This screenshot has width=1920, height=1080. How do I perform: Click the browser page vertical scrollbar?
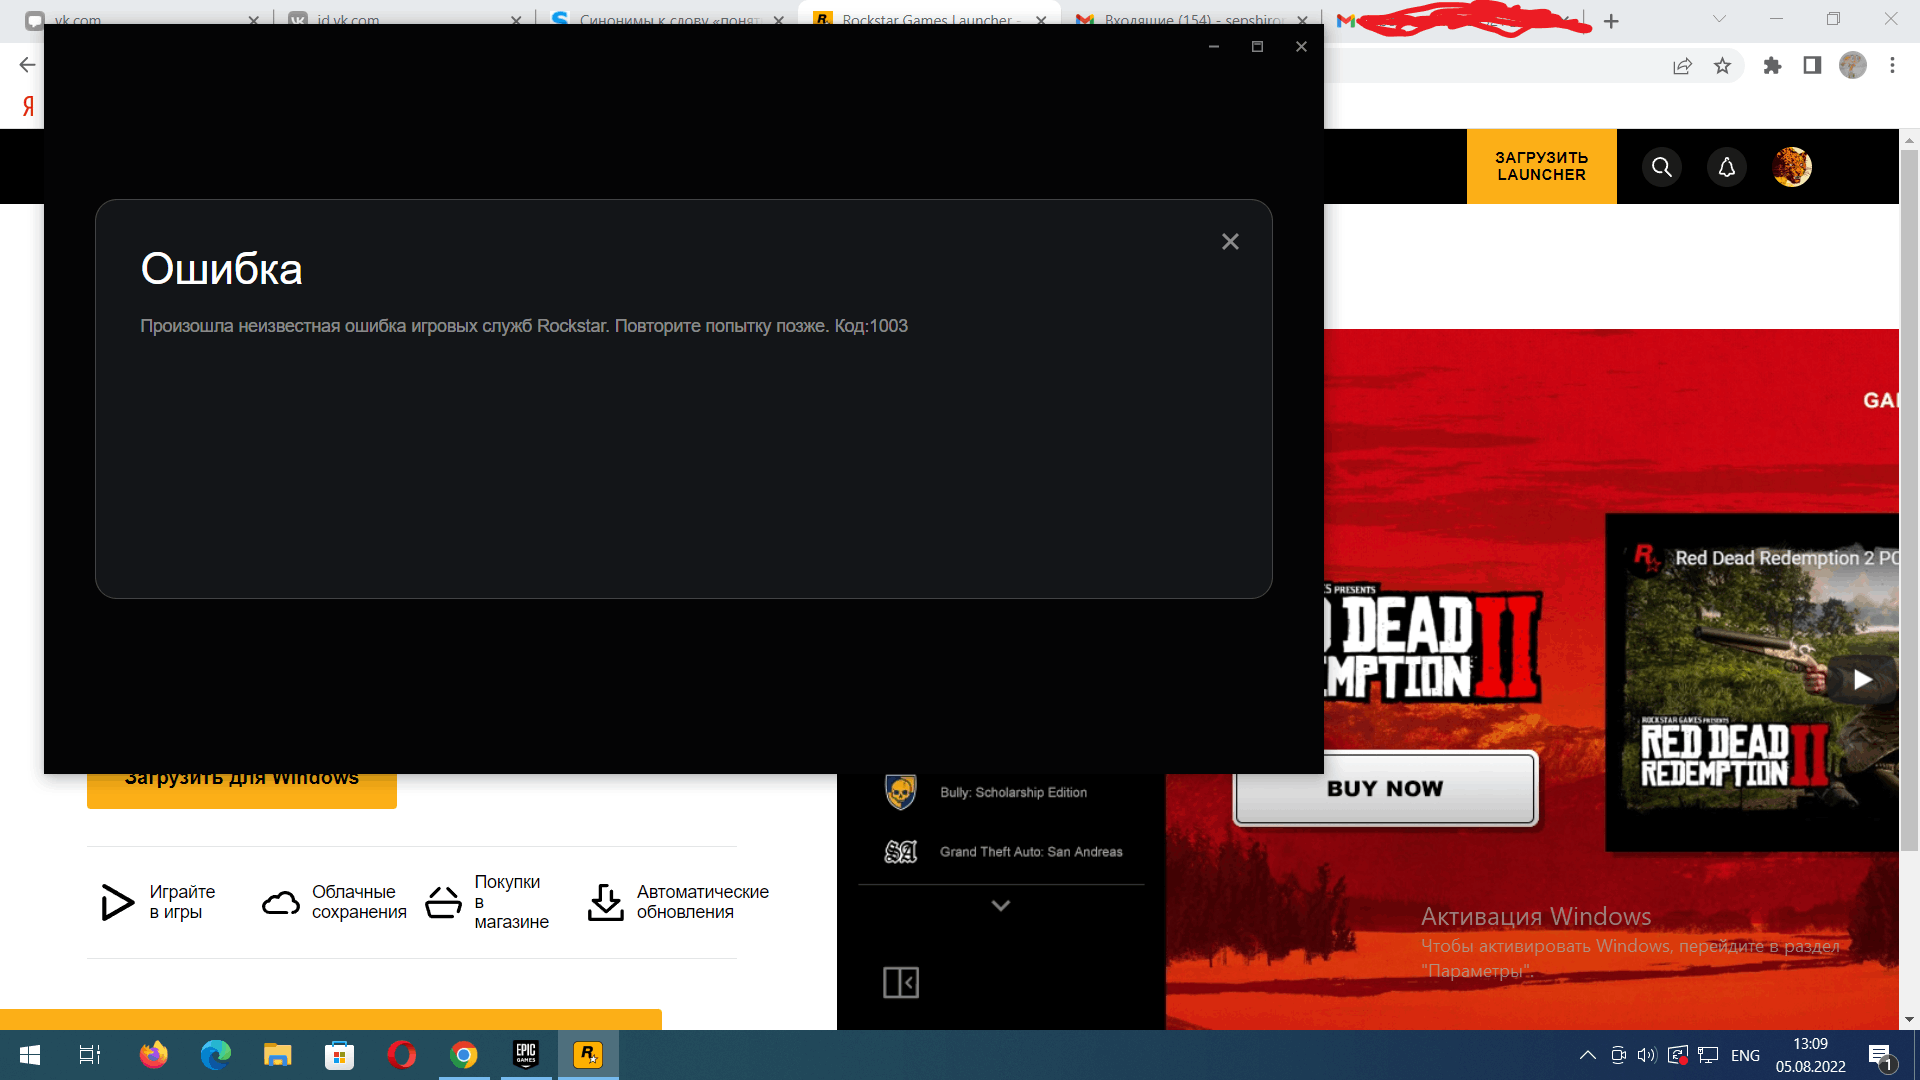pyautogui.click(x=1909, y=500)
